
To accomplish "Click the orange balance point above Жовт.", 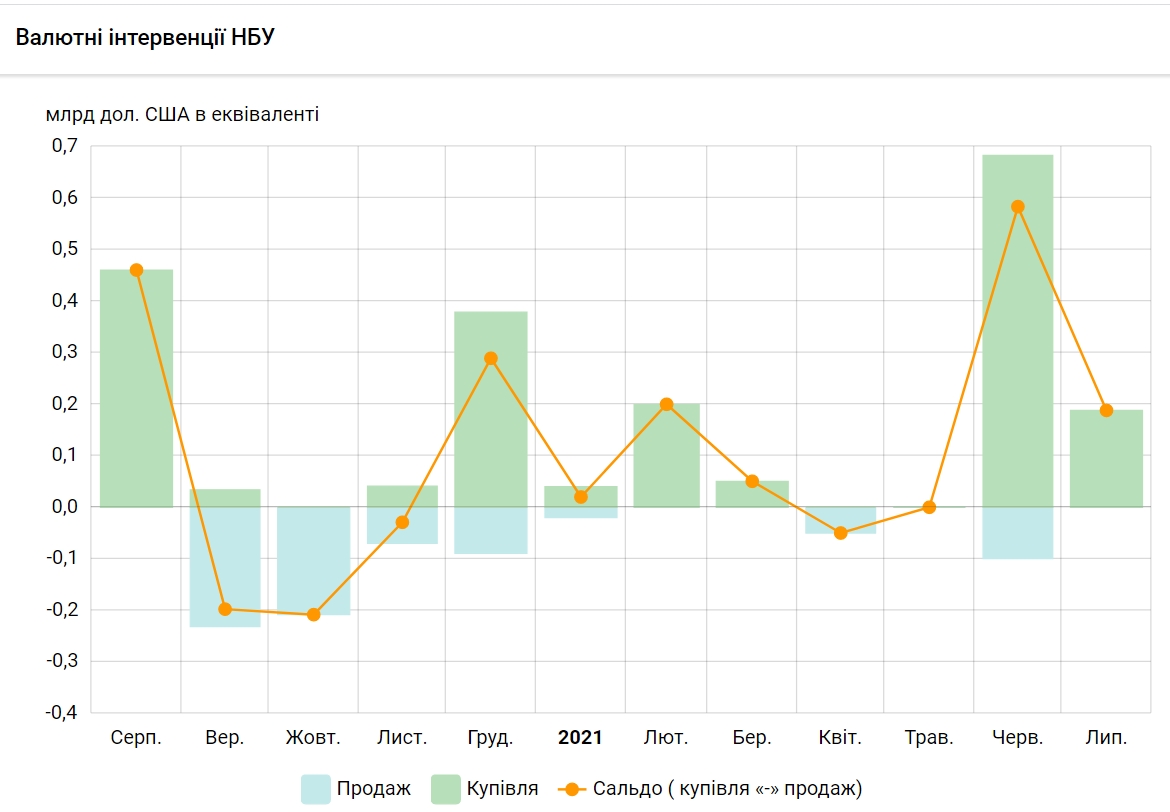I will 314,614.
